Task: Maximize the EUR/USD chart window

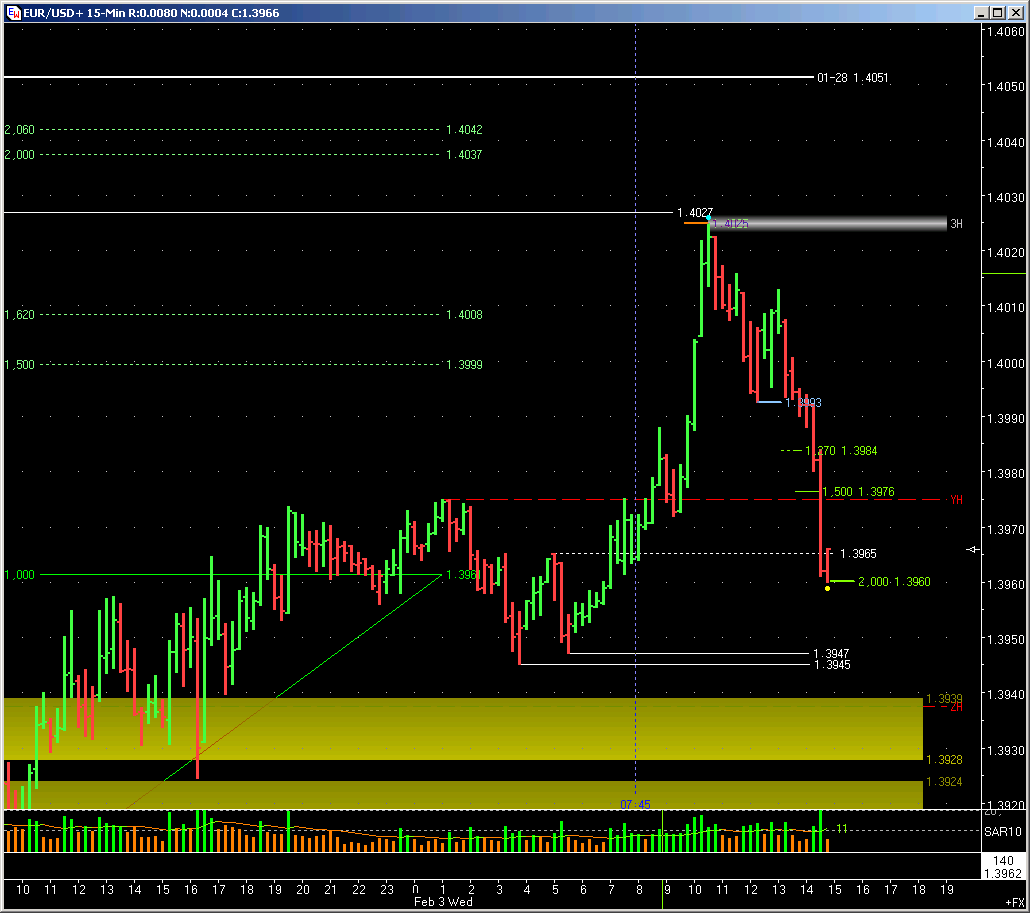Action: (998, 12)
